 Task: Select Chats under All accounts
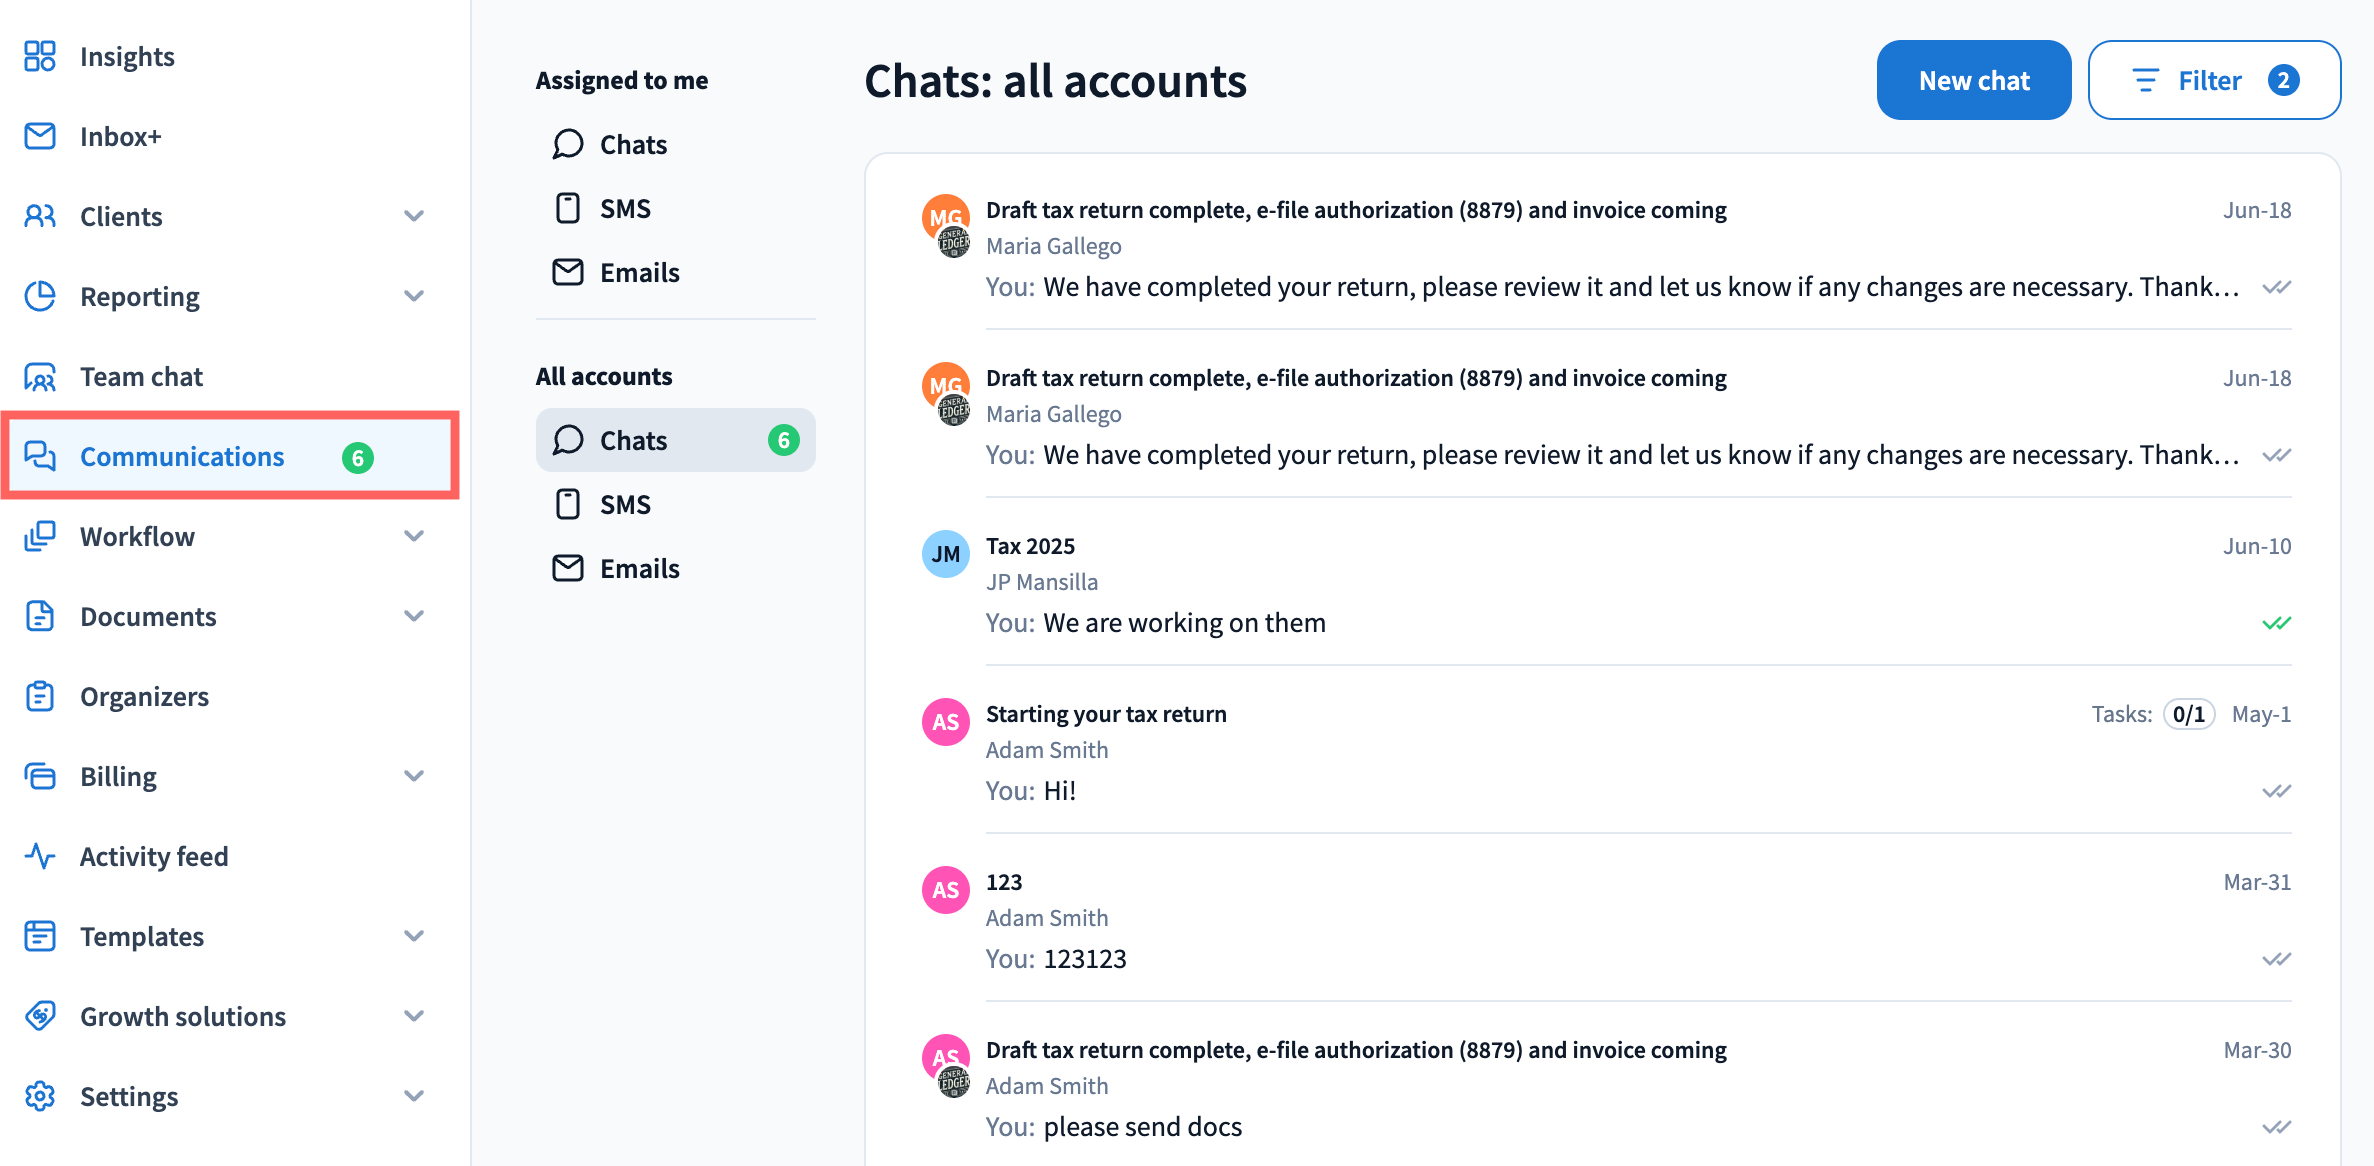pos(676,440)
